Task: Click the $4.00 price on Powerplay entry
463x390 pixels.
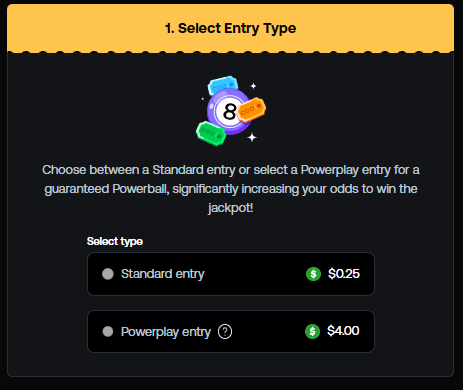Action: (x=343, y=331)
